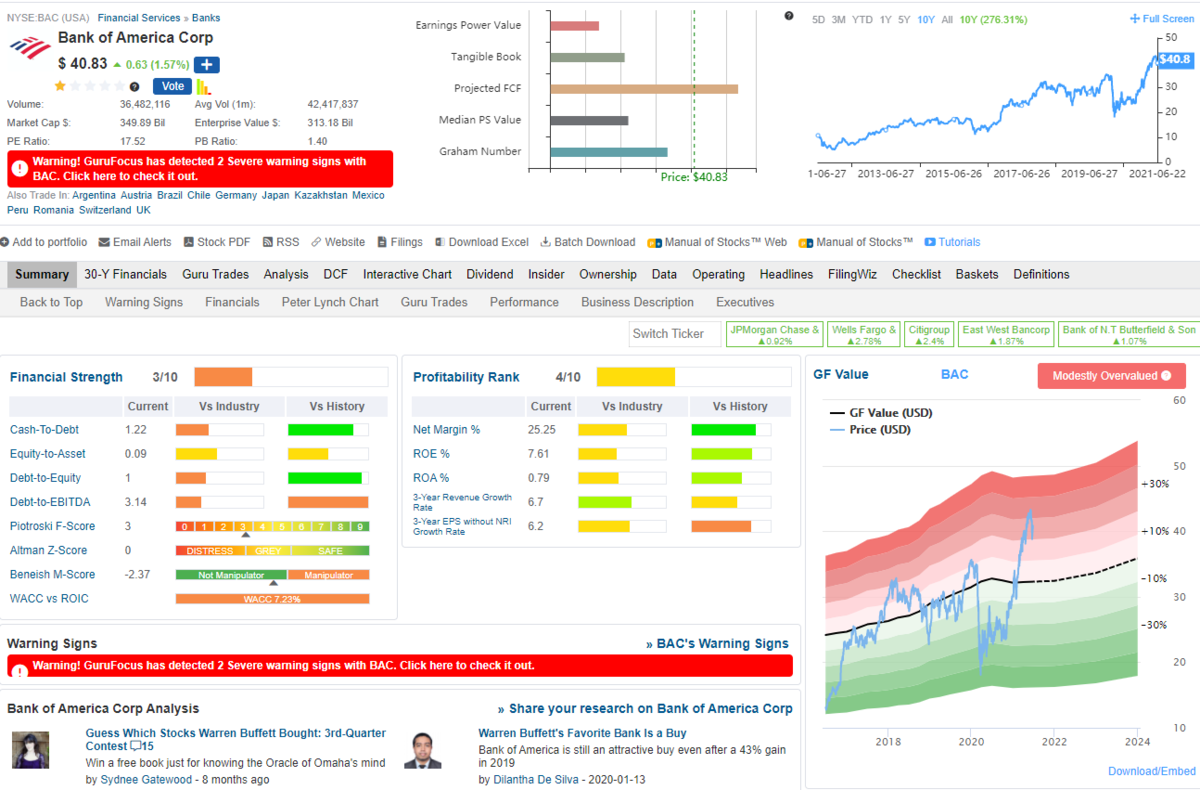Open the 30-Y Financials tab
This screenshot has width=1200, height=790.
tap(125, 274)
